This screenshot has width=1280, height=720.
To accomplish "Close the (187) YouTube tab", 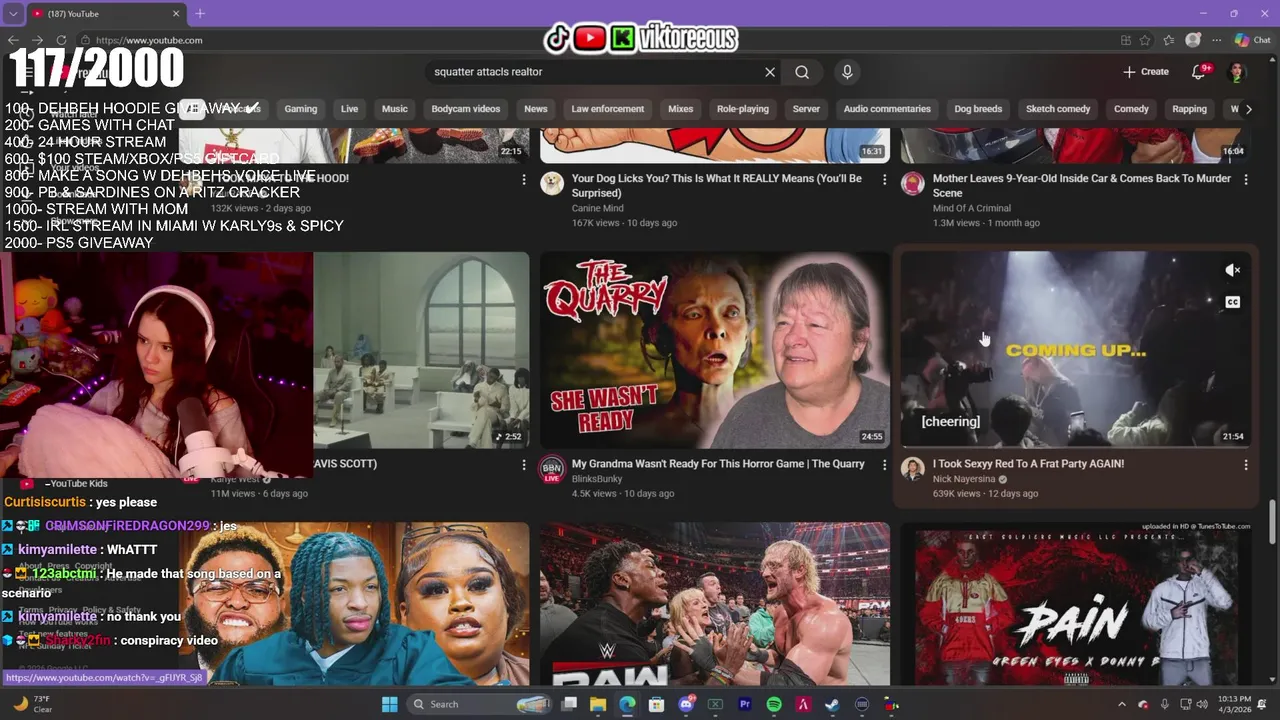I will pos(176,14).
